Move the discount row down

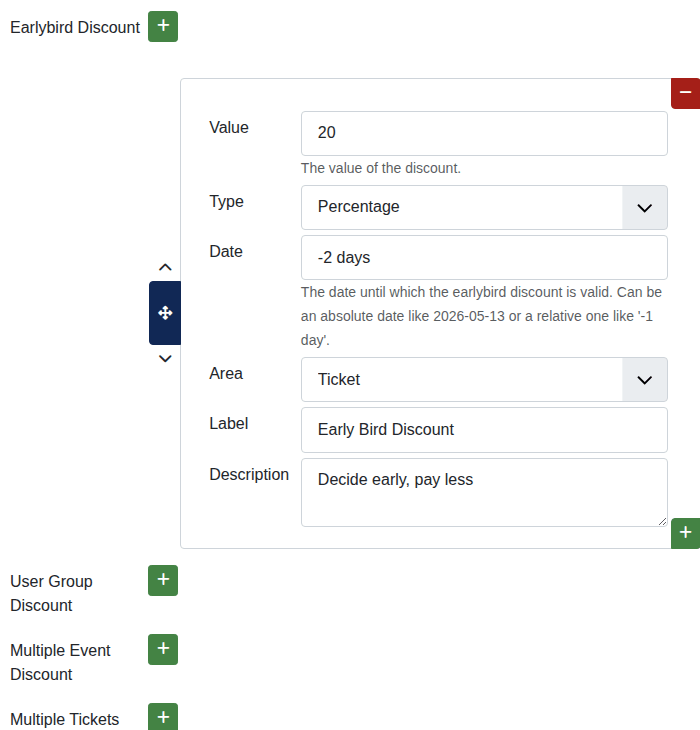[x=165, y=359]
